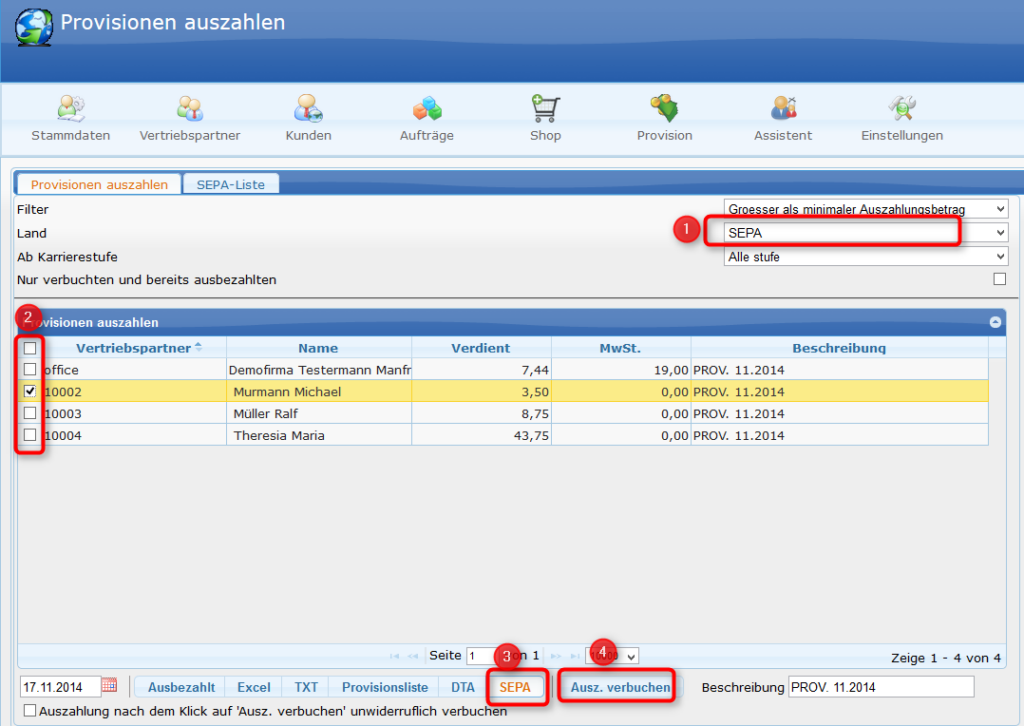The image size is (1024, 726).
Task: Launch the Assistent icon
Action: (783, 109)
